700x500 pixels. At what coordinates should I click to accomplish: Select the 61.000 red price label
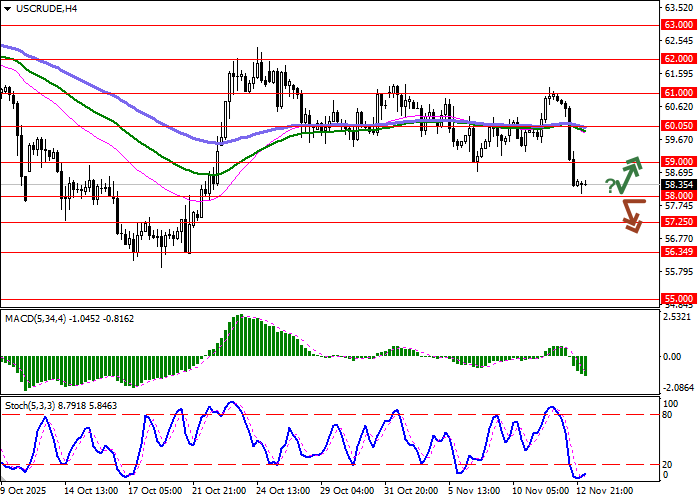(678, 93)
